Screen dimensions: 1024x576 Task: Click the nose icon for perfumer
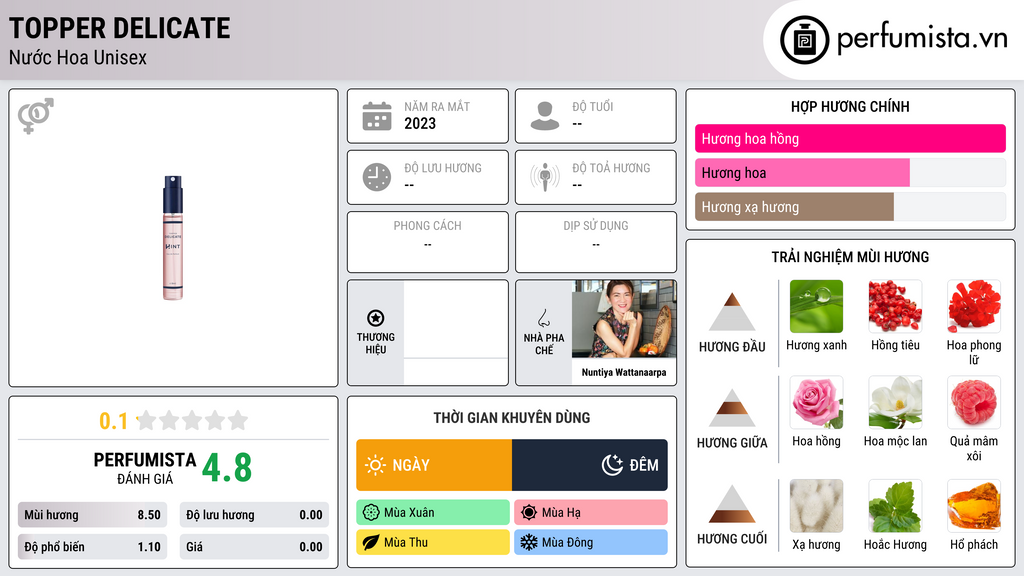(x=543, y=318)
